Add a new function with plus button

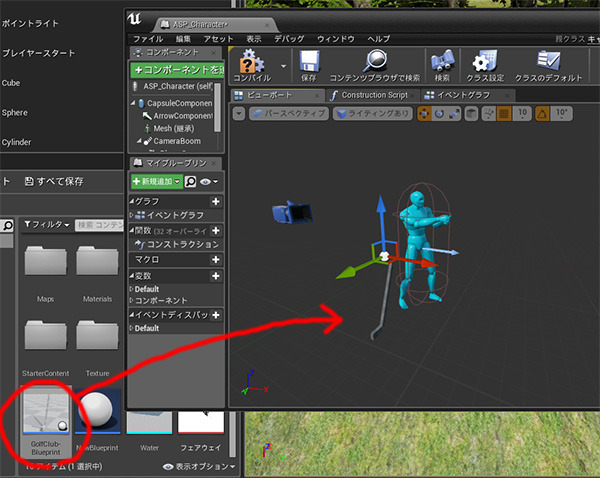tap(215, 231)
